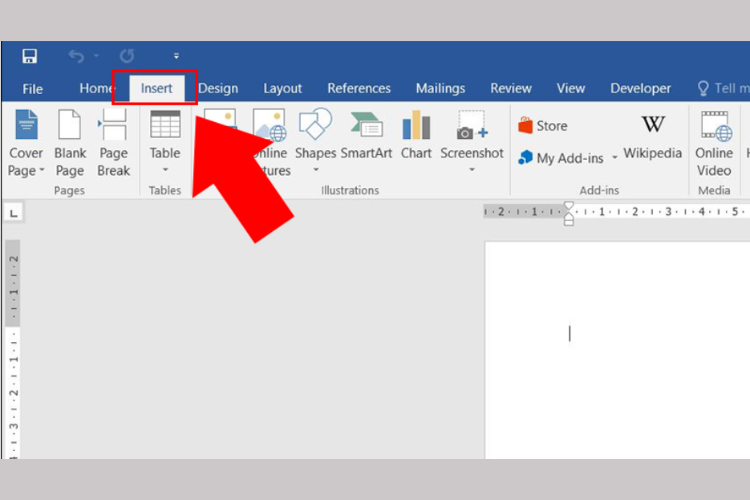Click the Table grid icon
This screenshot has width=750, height=500.
click(165, 124)
